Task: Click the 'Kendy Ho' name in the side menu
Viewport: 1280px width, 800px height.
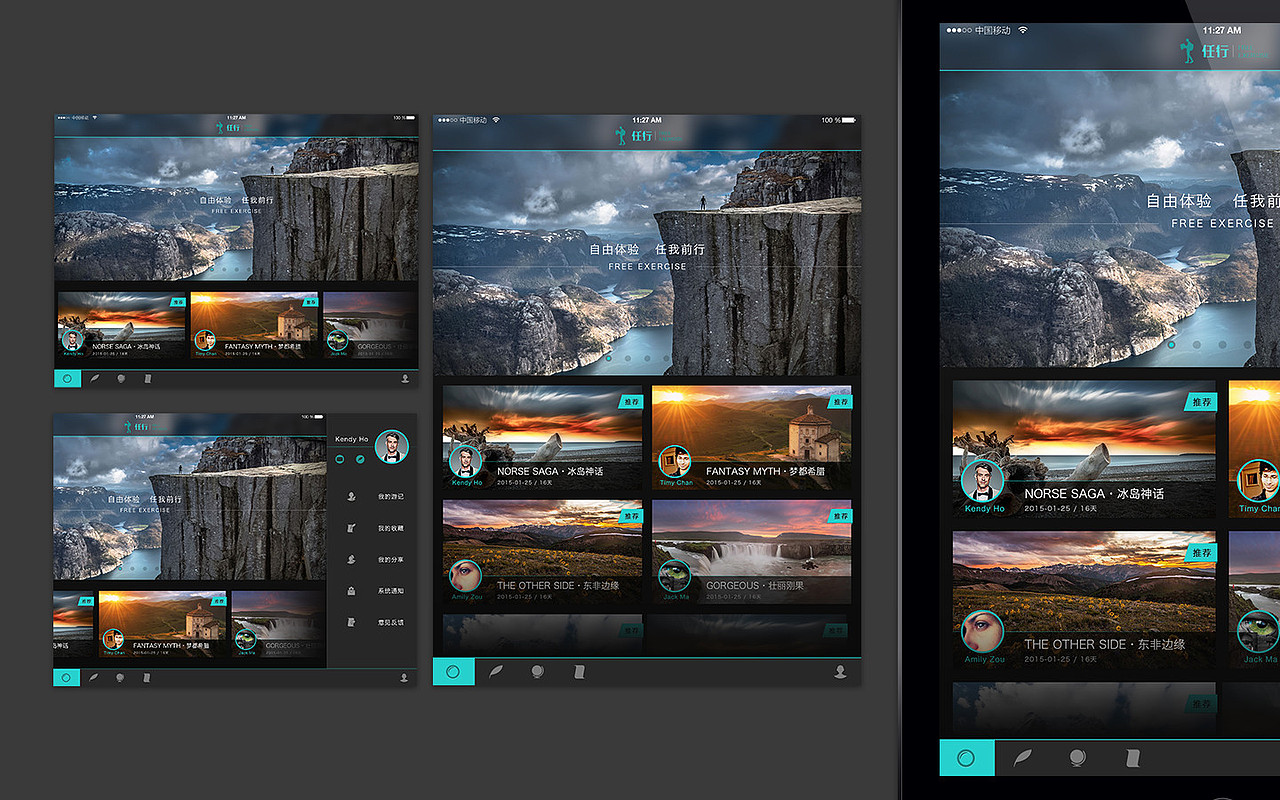Action: [x=351, y=439]
